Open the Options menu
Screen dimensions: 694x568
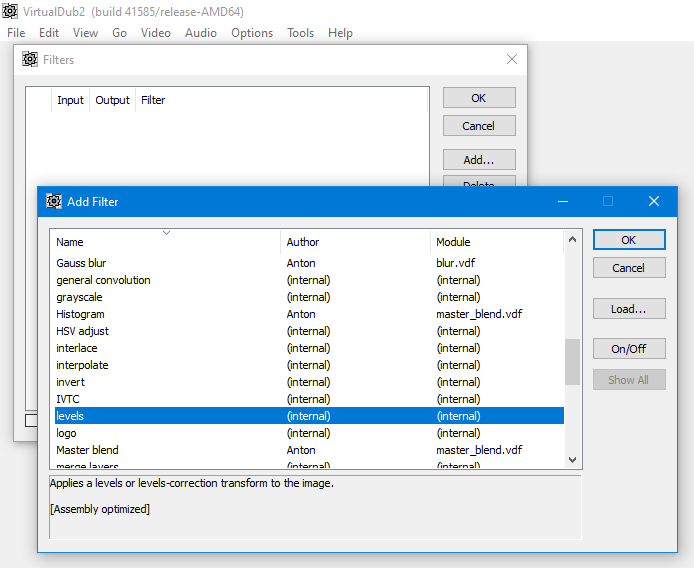click(x=252, y=33)
